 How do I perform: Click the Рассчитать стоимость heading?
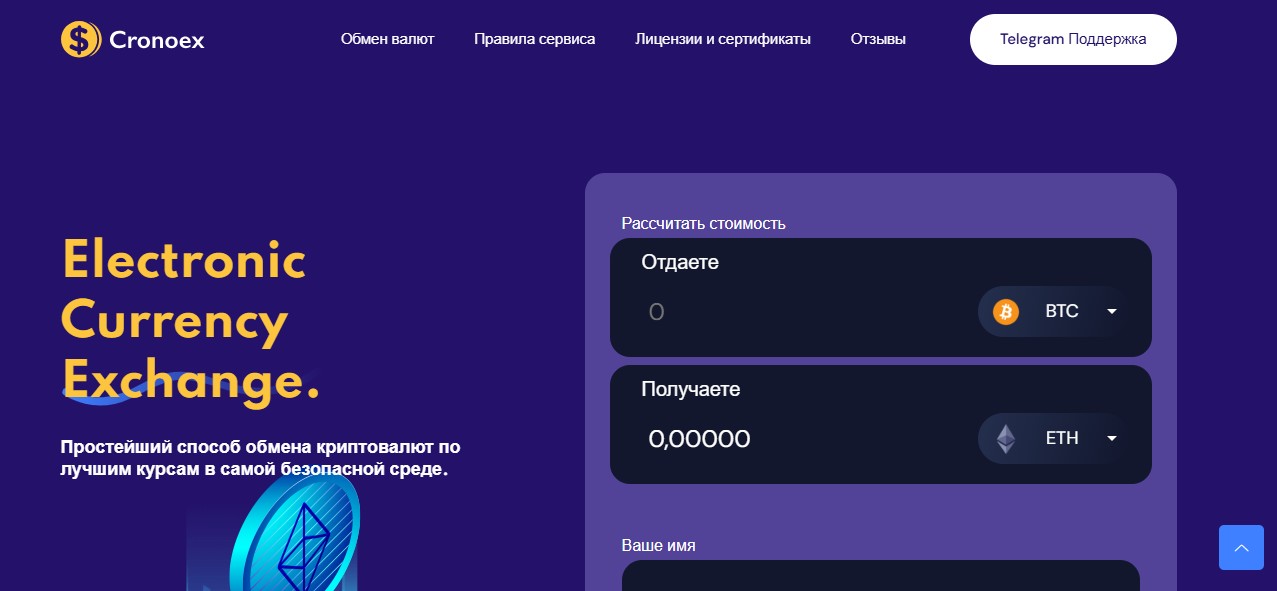coord(702,223)
